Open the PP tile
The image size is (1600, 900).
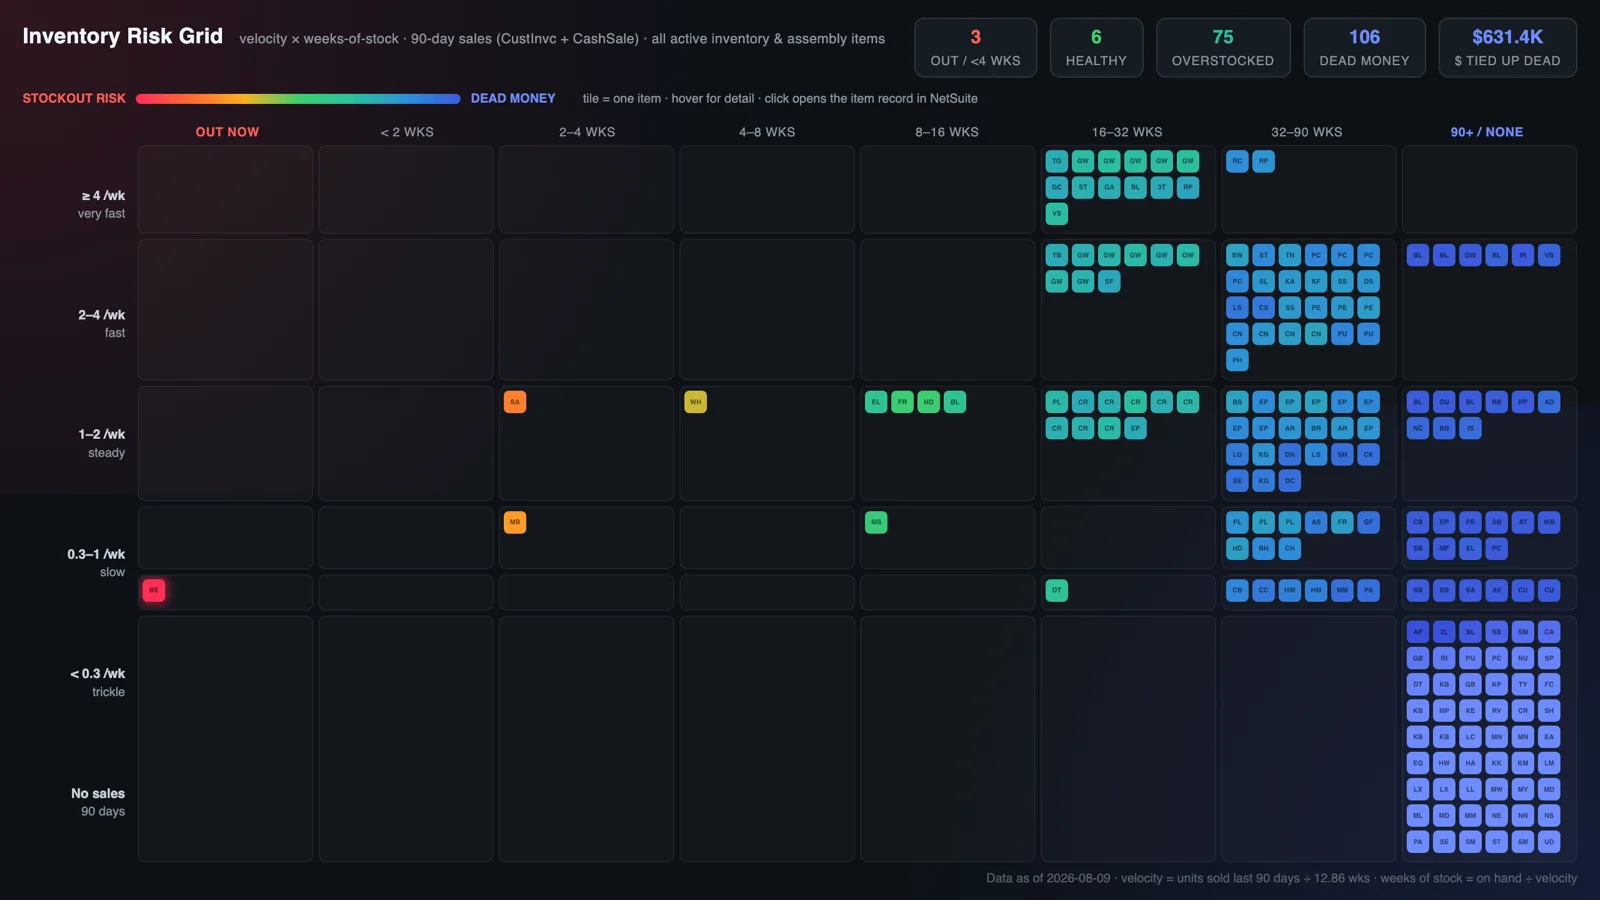[x=1523, y=402]
